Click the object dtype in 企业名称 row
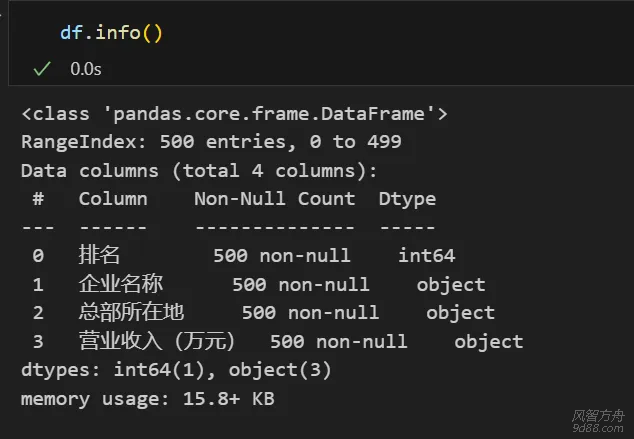 point(451,284)
